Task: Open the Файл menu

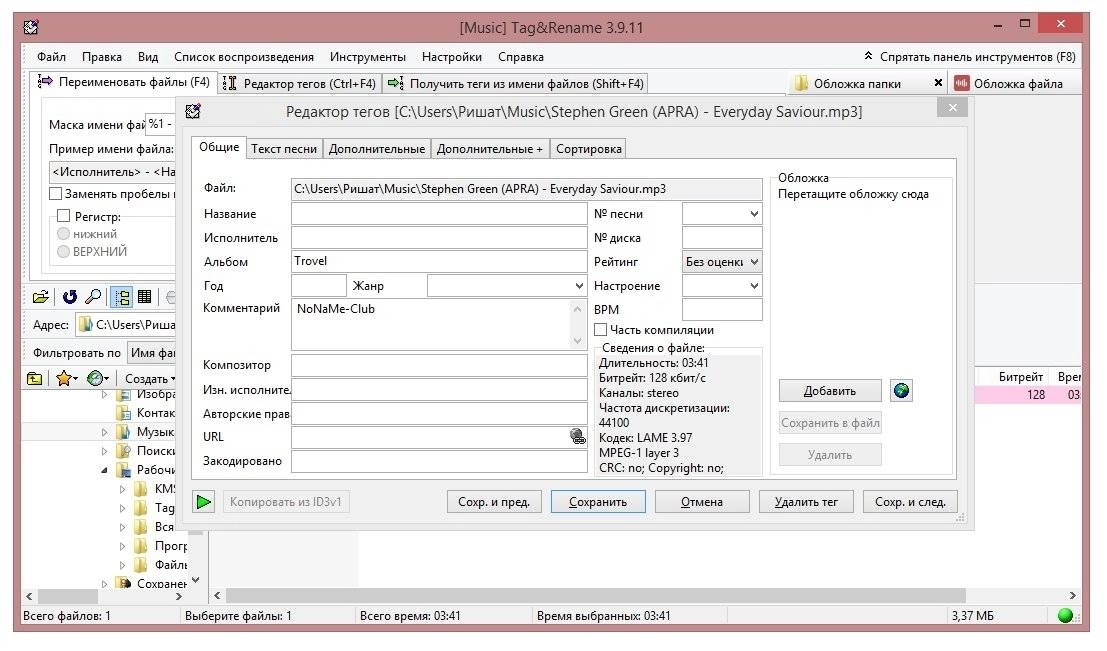Action: point(52,56)
